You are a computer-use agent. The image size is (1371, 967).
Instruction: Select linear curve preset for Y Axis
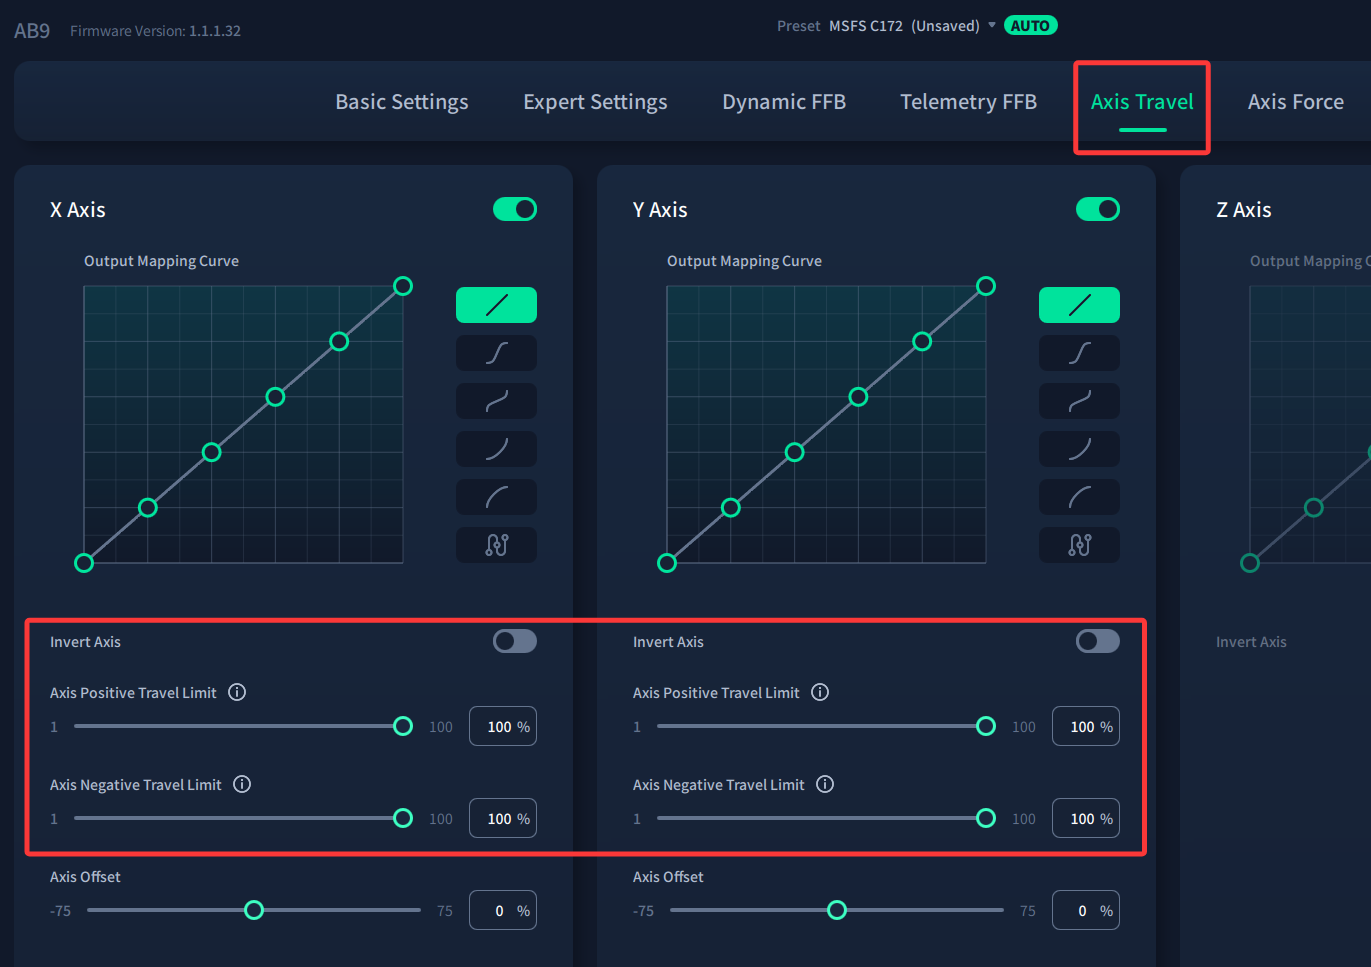pyautogui.click(x=1079, y=305)
